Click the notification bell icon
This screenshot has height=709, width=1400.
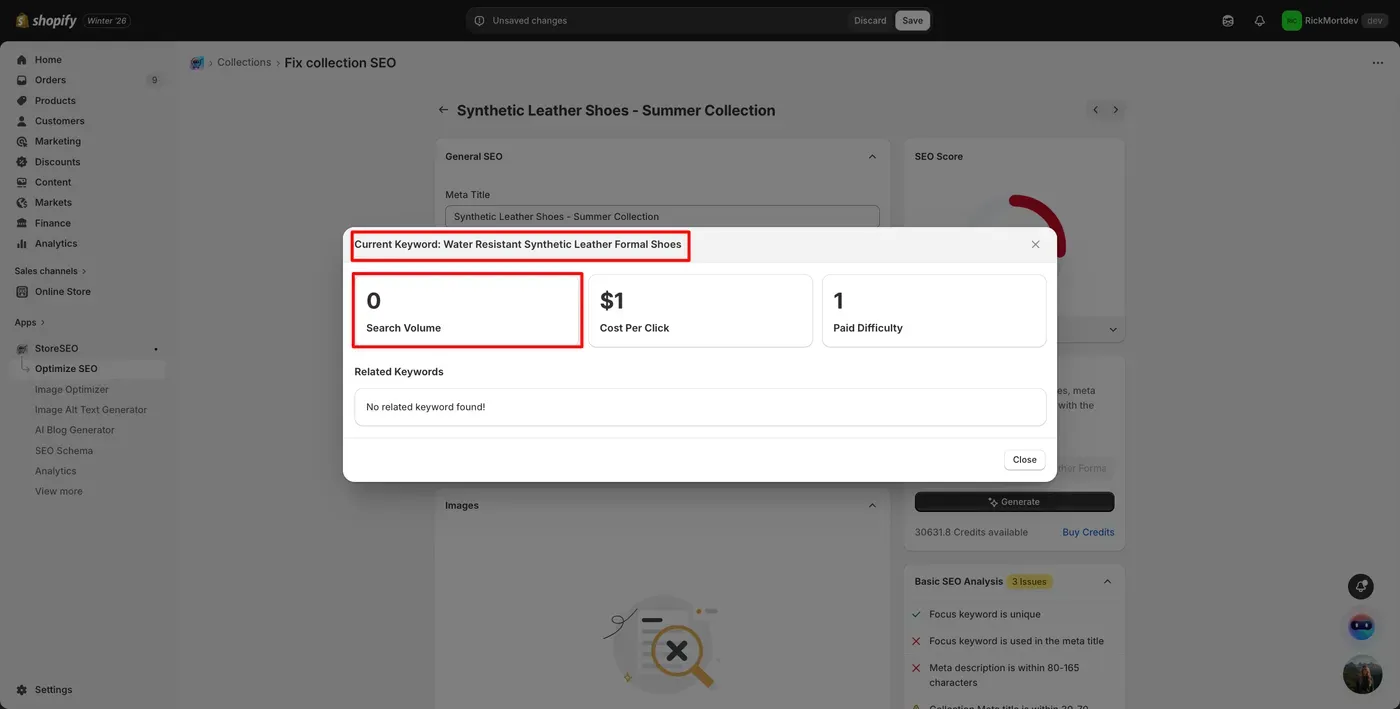coord(1259,21)
